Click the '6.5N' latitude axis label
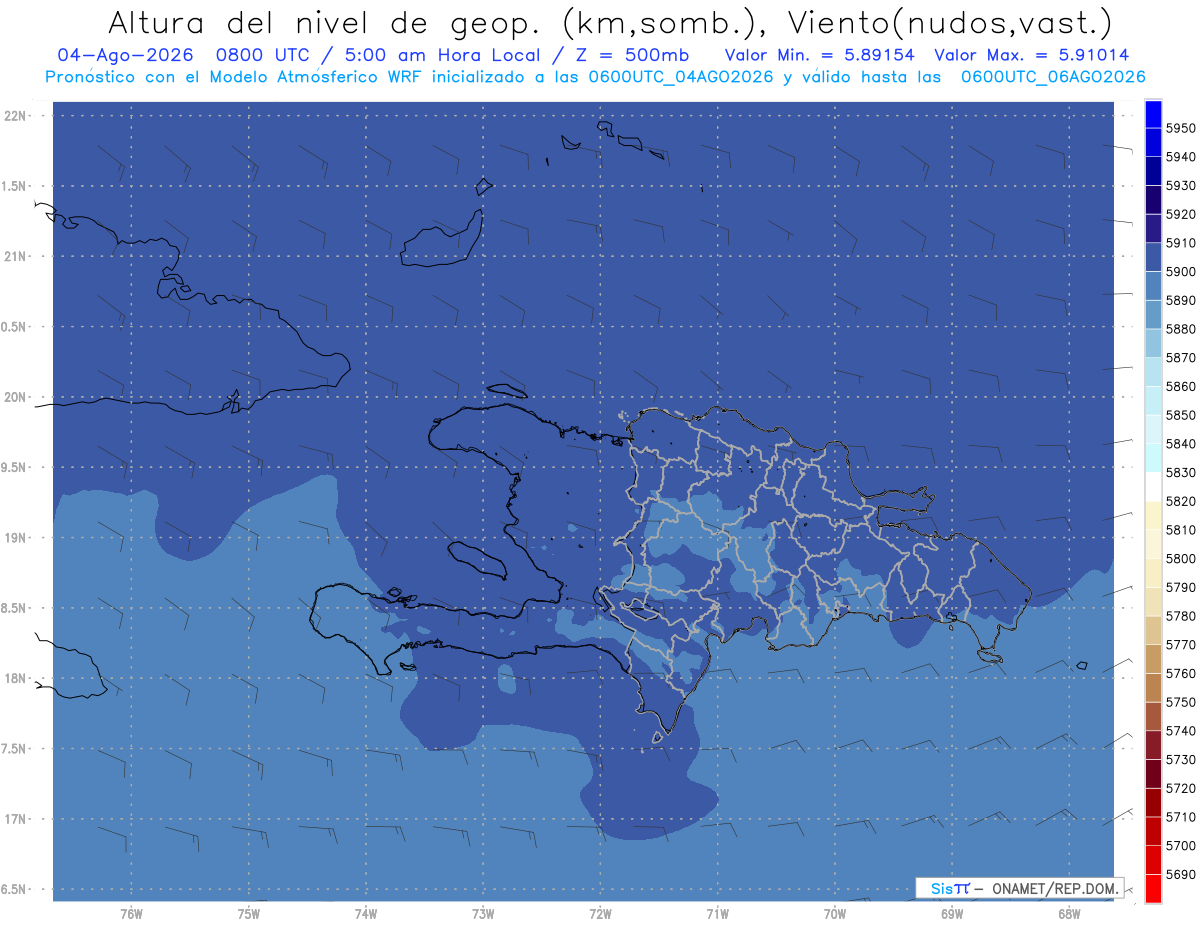The image size is (1200, 927). [x=14, y=889]
